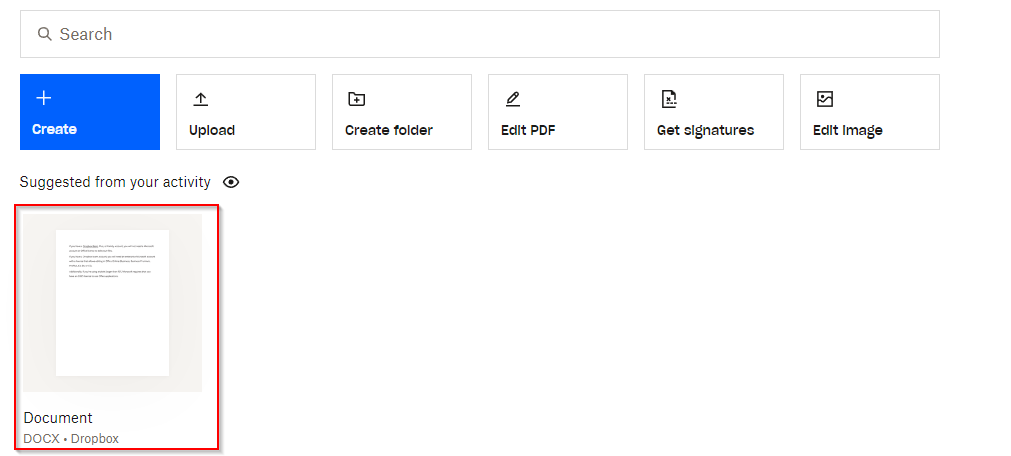Click the Search input field
This screenshot has height=456, width=1011.
(x=479, y=34)
